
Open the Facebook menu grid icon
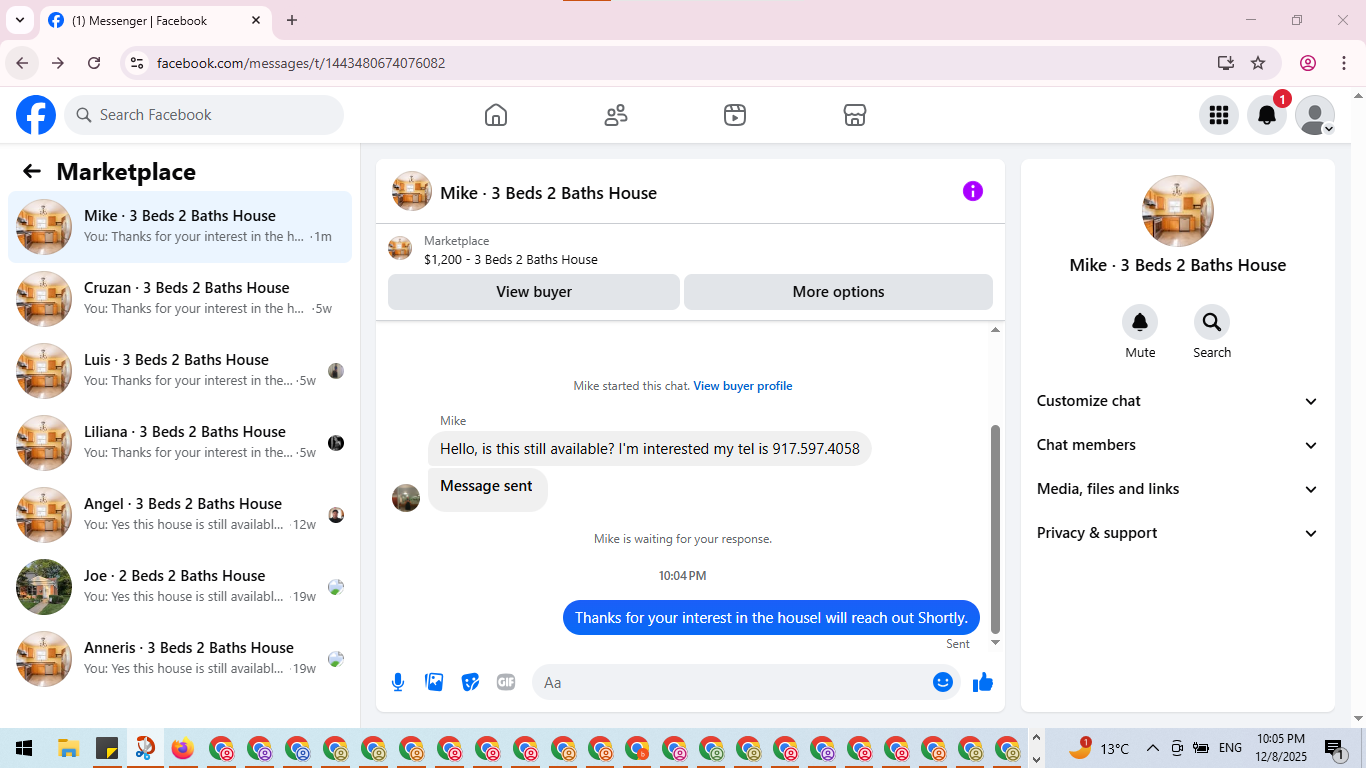tap(1219, 115)
